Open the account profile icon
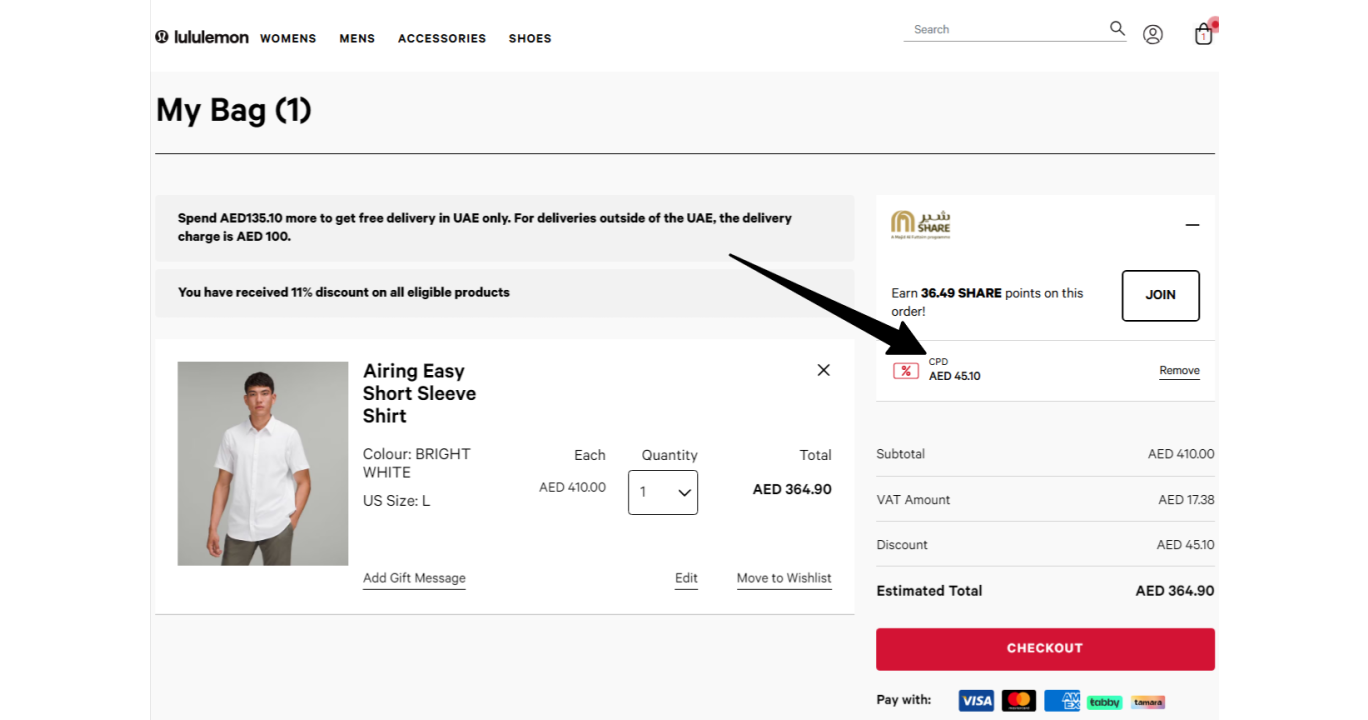 coord(1153,35)
